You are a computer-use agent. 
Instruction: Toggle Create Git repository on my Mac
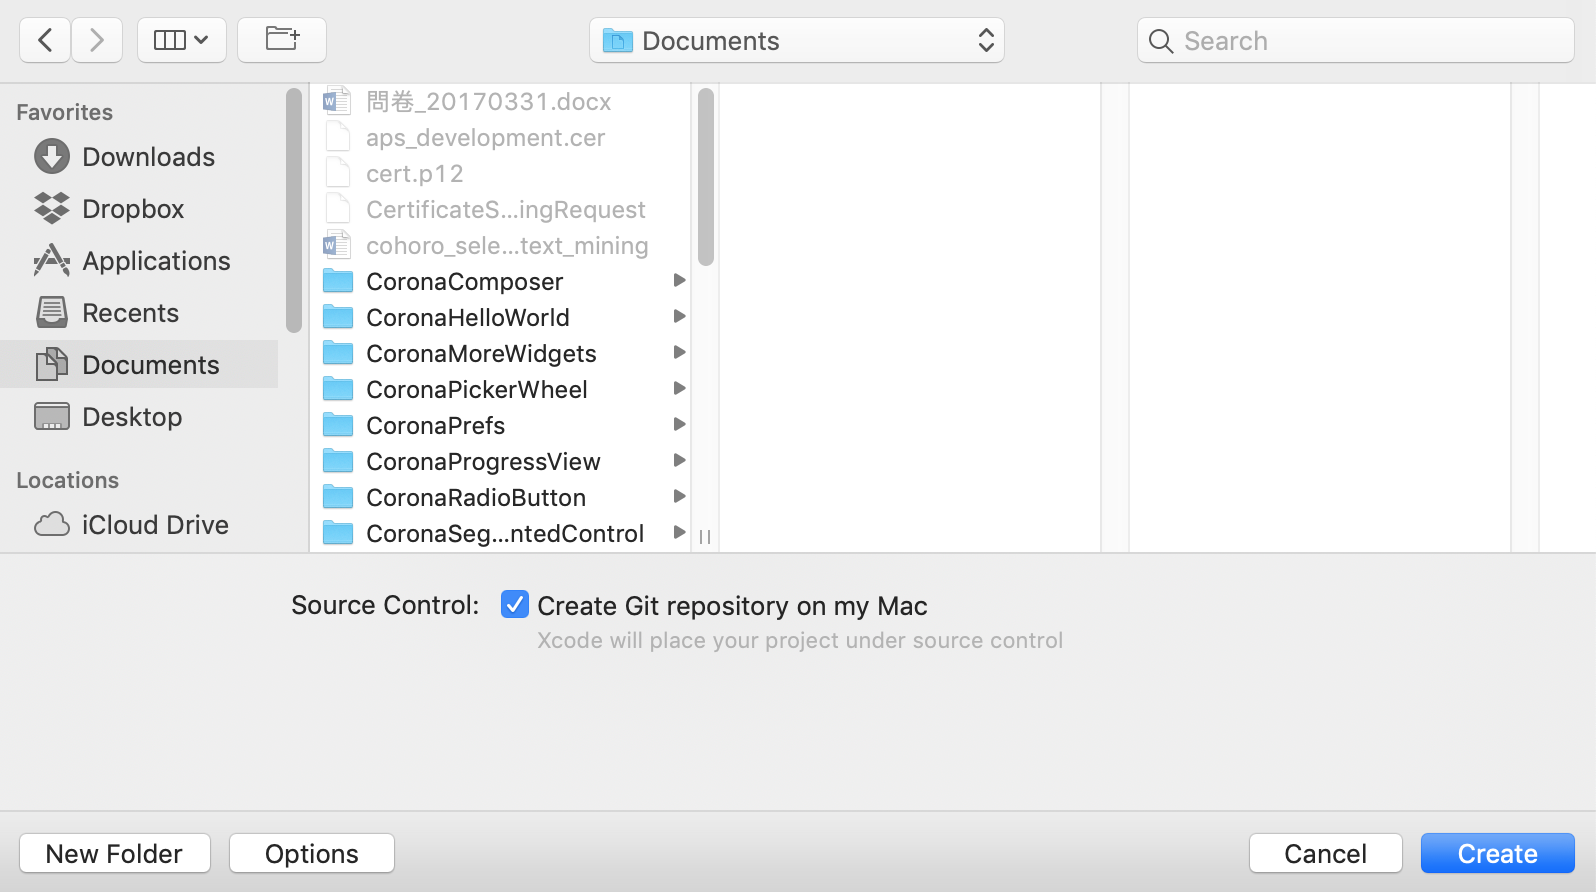click(x=515, y=604)
